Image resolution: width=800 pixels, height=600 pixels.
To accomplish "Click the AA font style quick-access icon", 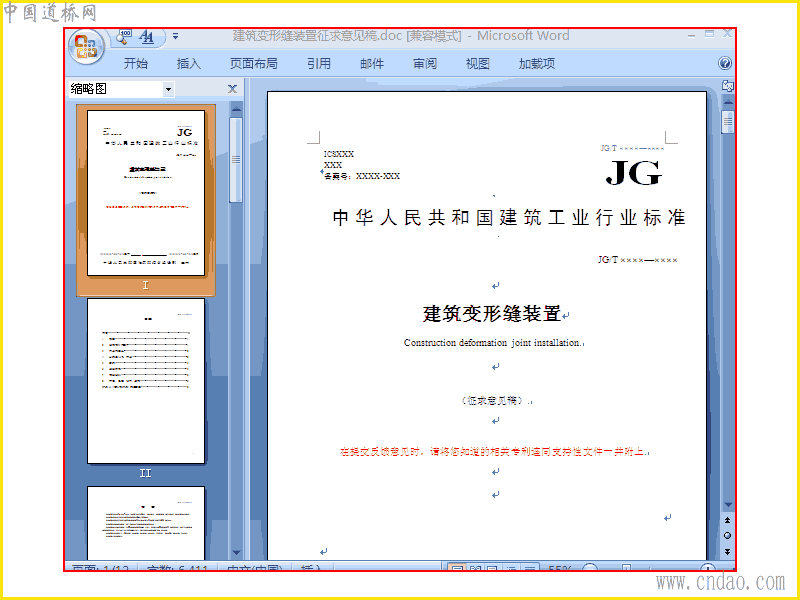I will (x=147, y=37).
